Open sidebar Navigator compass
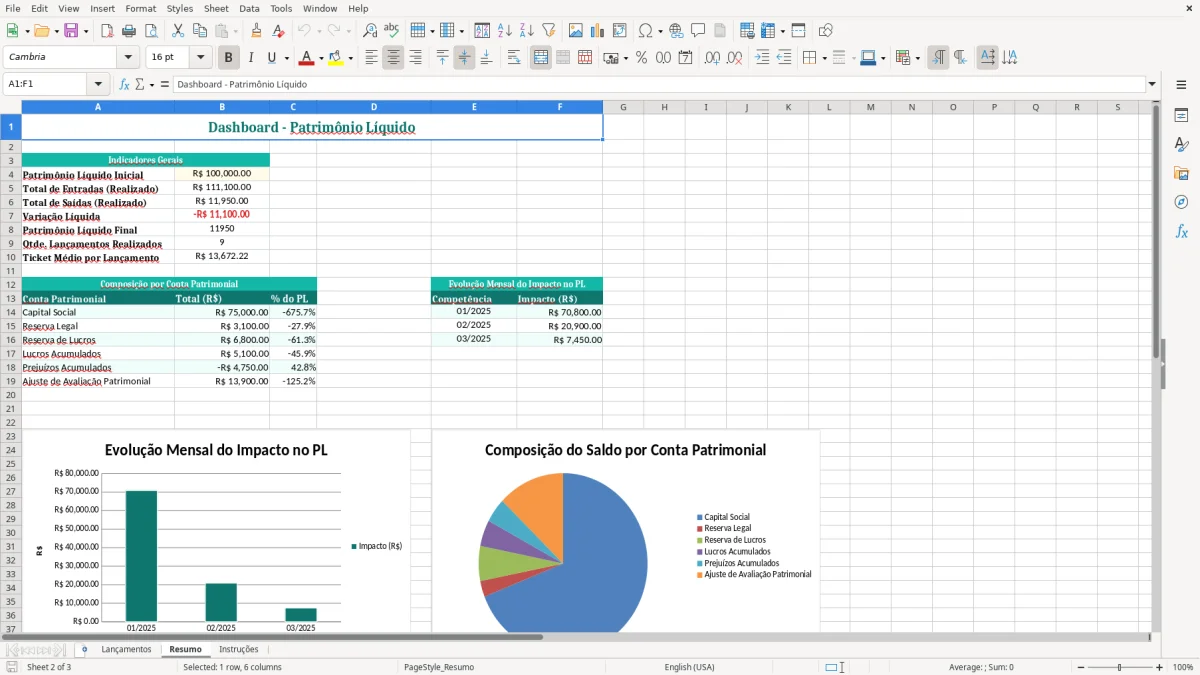1200x675 pixels. point(1181,202)
